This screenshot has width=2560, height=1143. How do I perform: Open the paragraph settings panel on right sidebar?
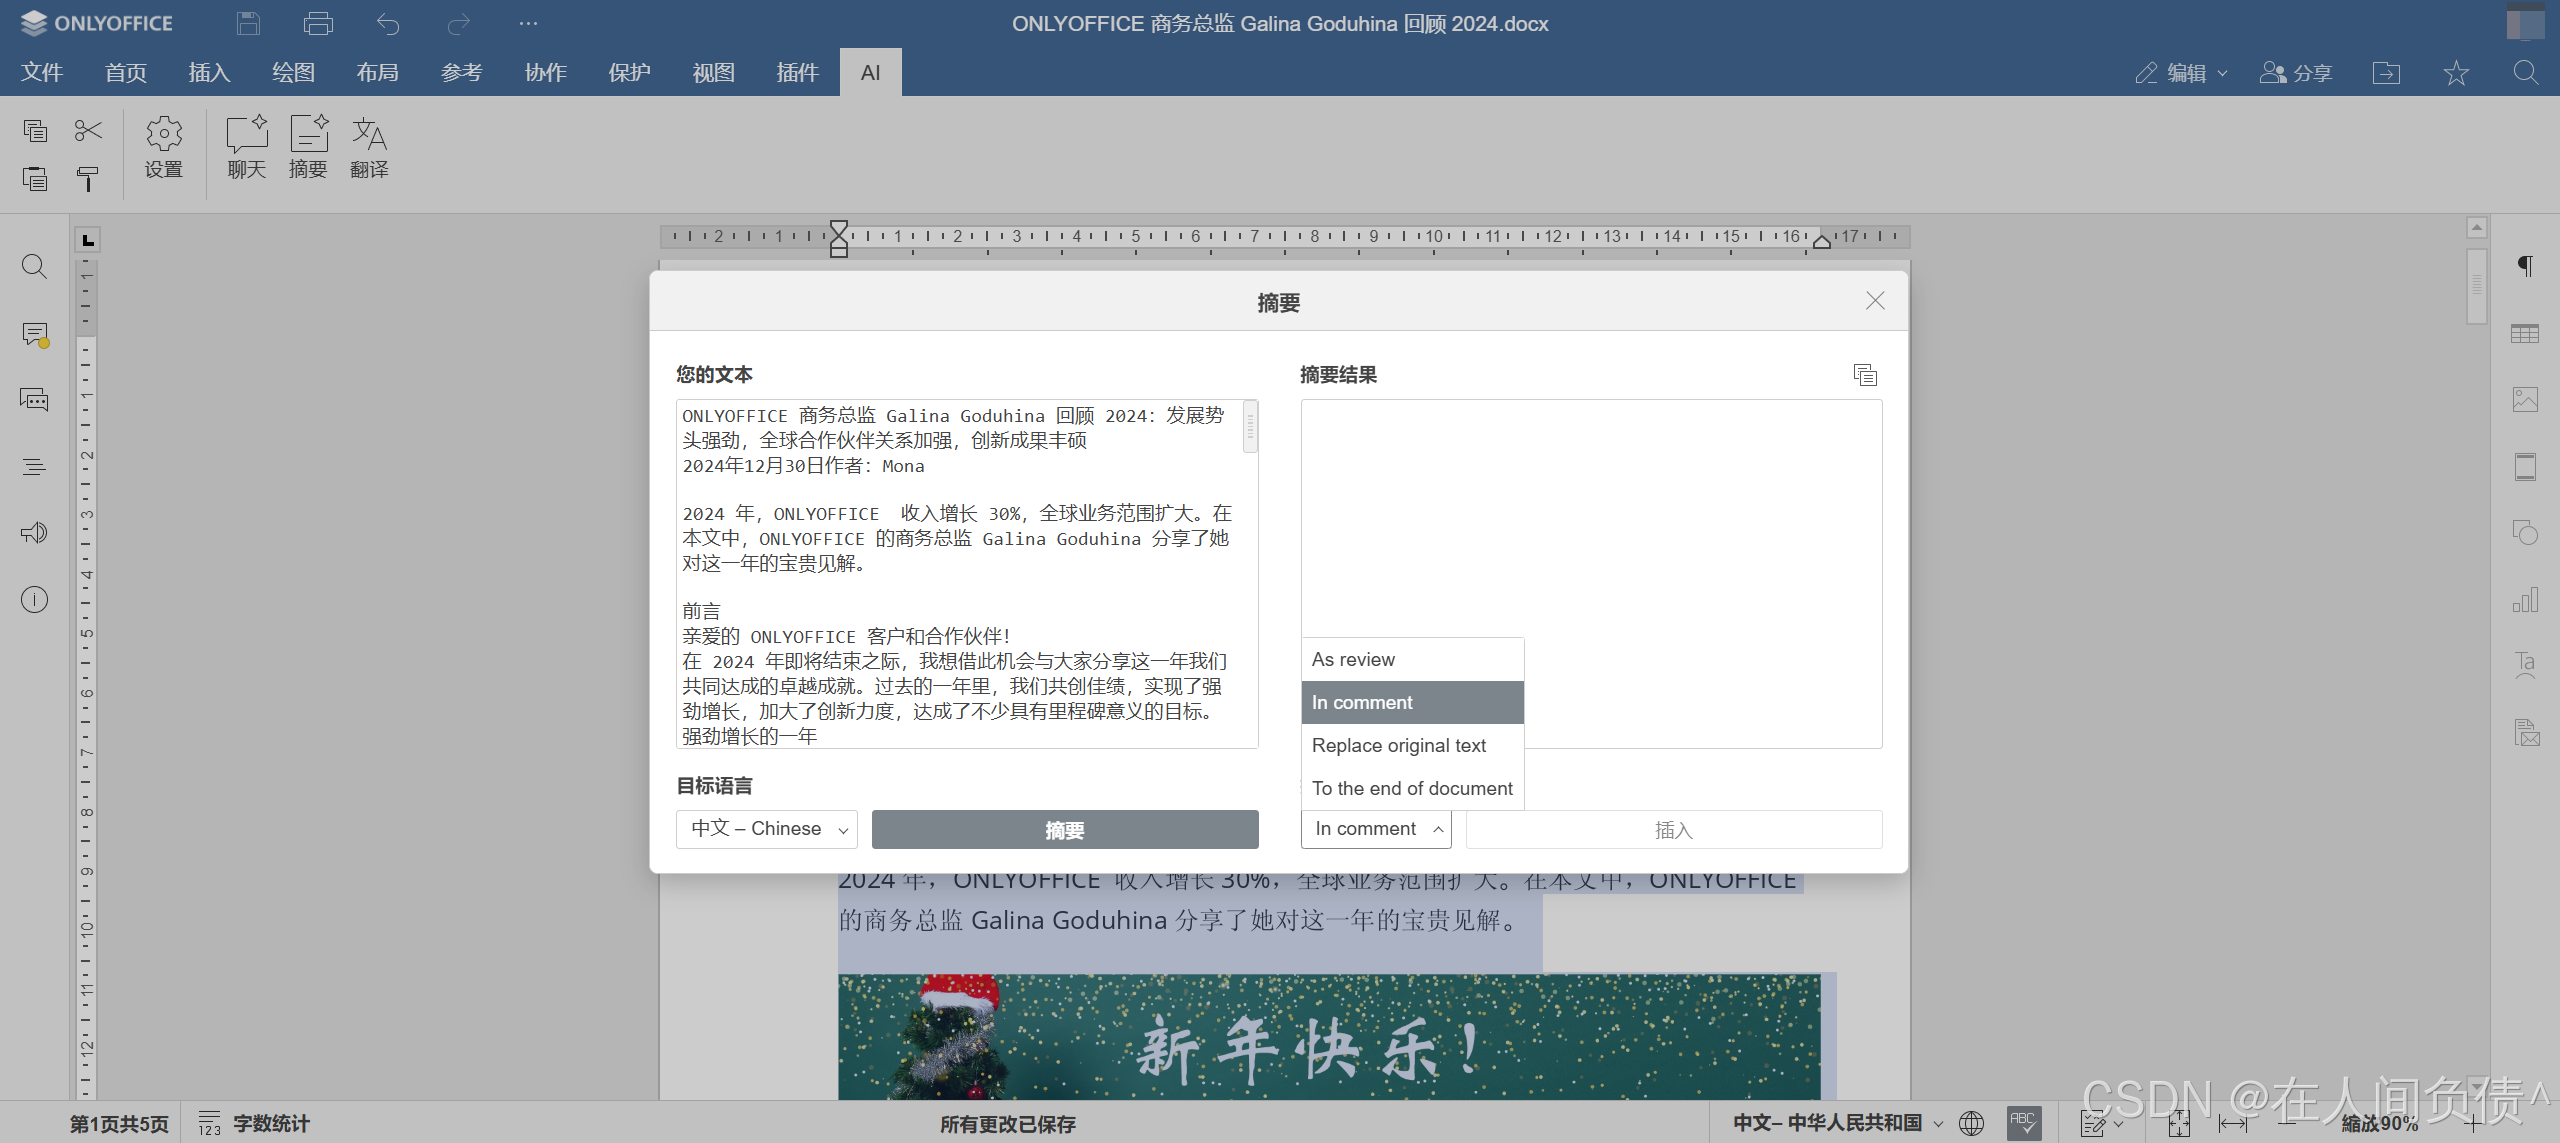[x=2527, y=266]
